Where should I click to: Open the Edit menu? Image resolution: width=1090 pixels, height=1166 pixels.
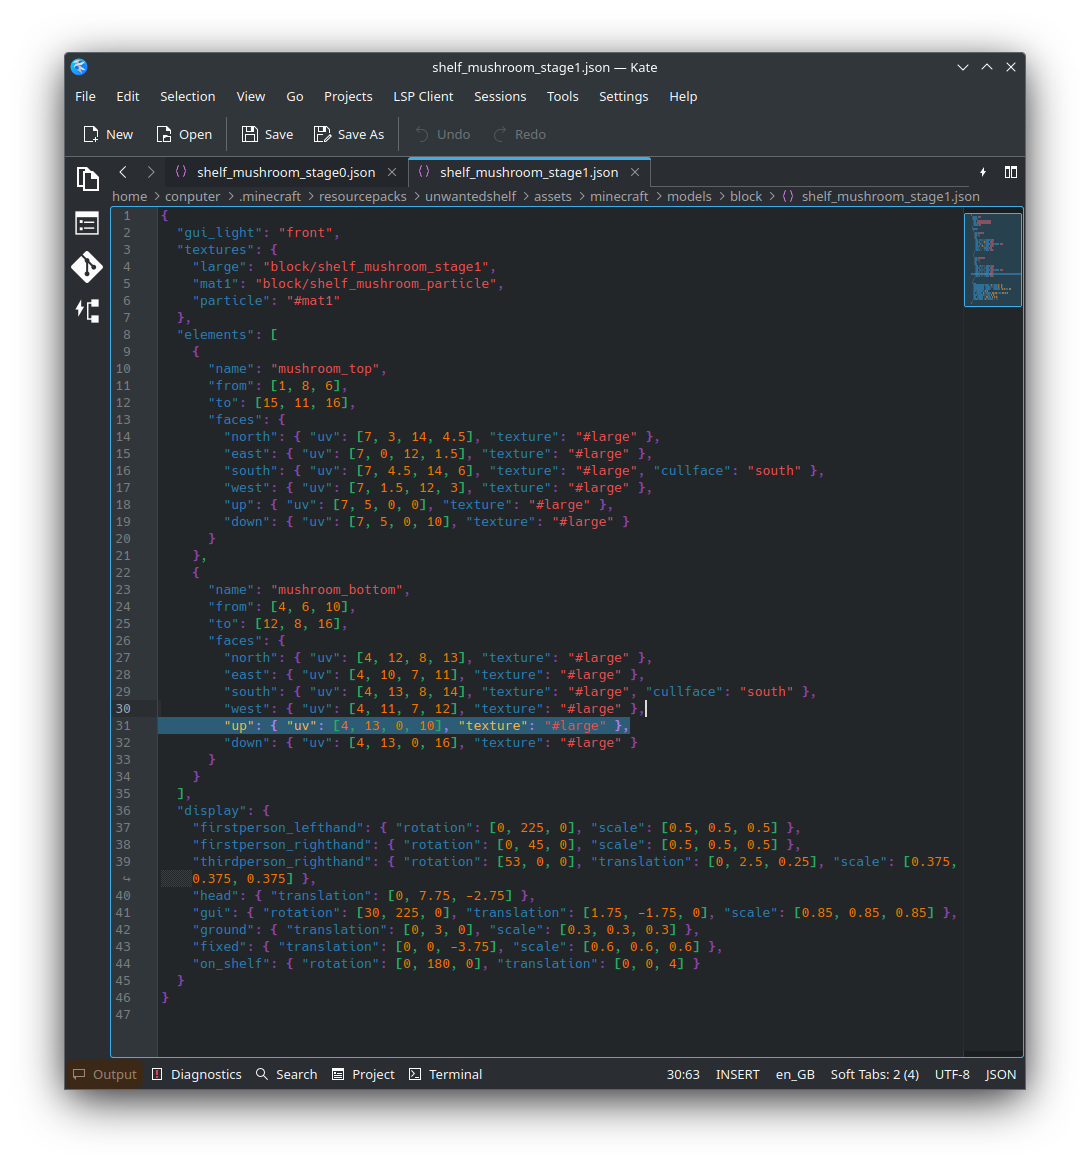[x=128, y=96]
